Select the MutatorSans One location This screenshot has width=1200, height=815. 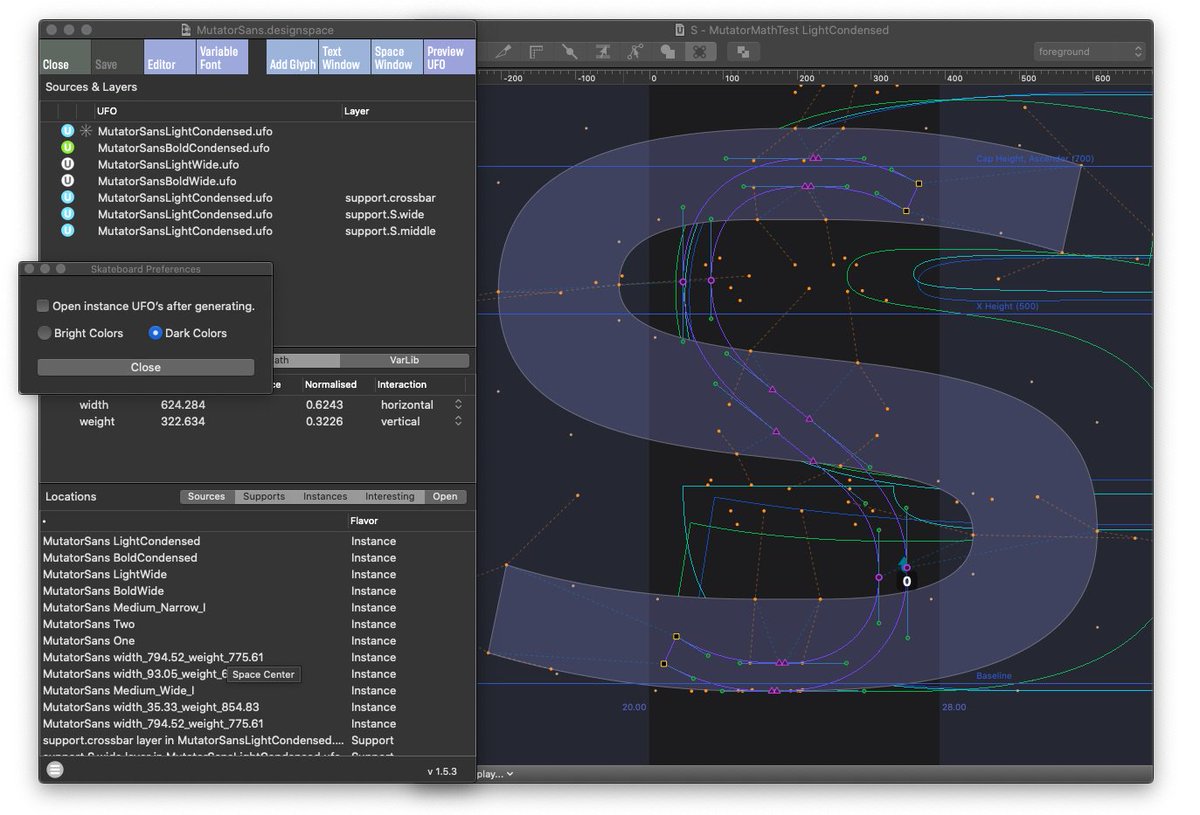click(x=257, y=641)
